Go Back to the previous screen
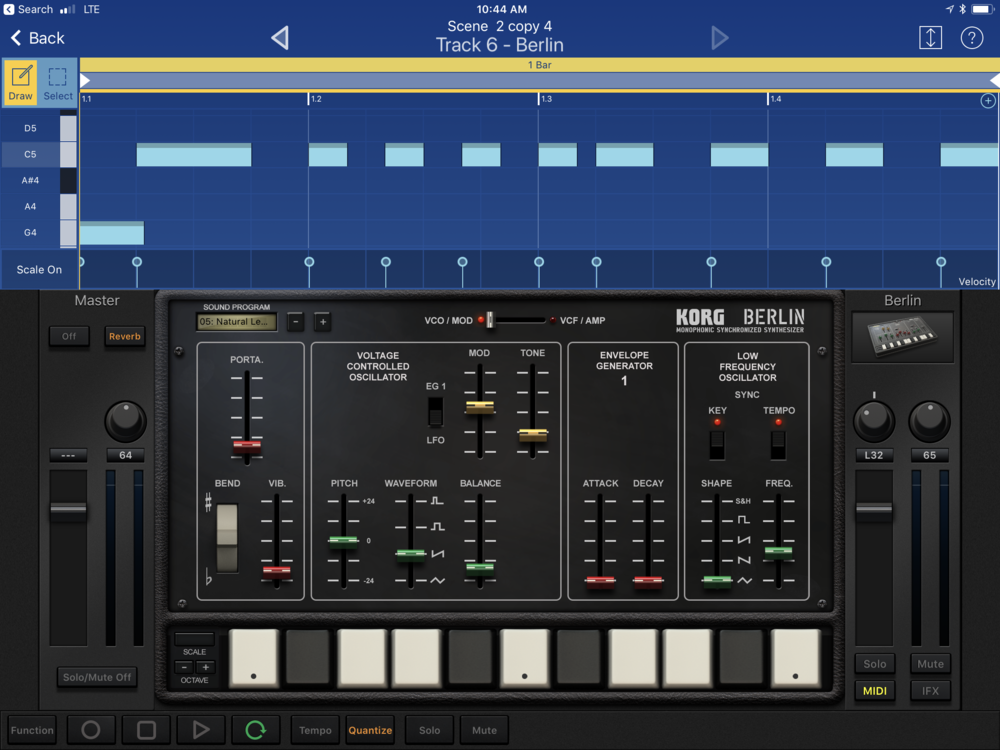 point(38,38)
